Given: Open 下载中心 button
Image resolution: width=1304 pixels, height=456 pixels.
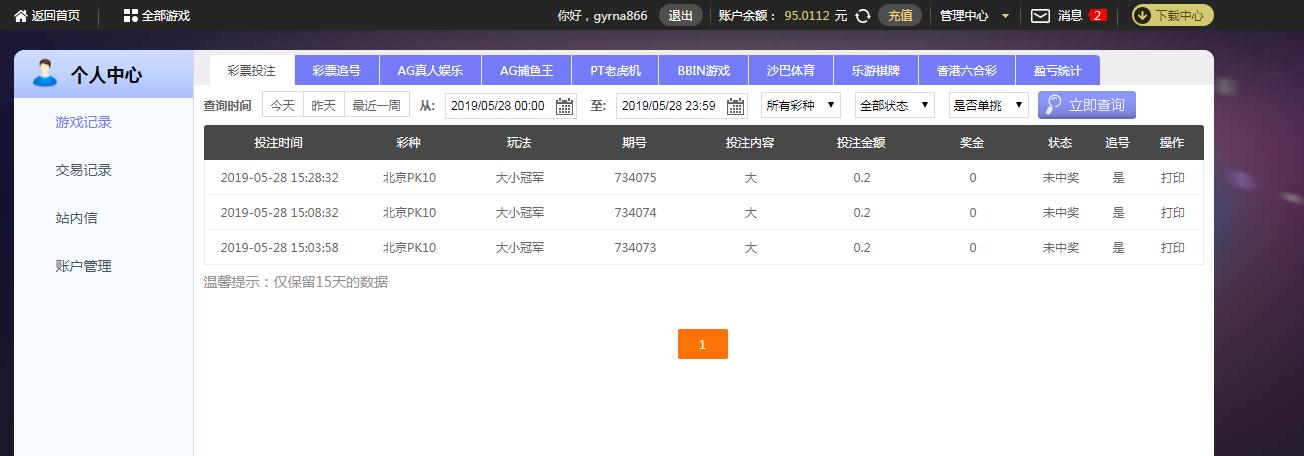Looking at the screenshot, I should tap(1172, 15).
